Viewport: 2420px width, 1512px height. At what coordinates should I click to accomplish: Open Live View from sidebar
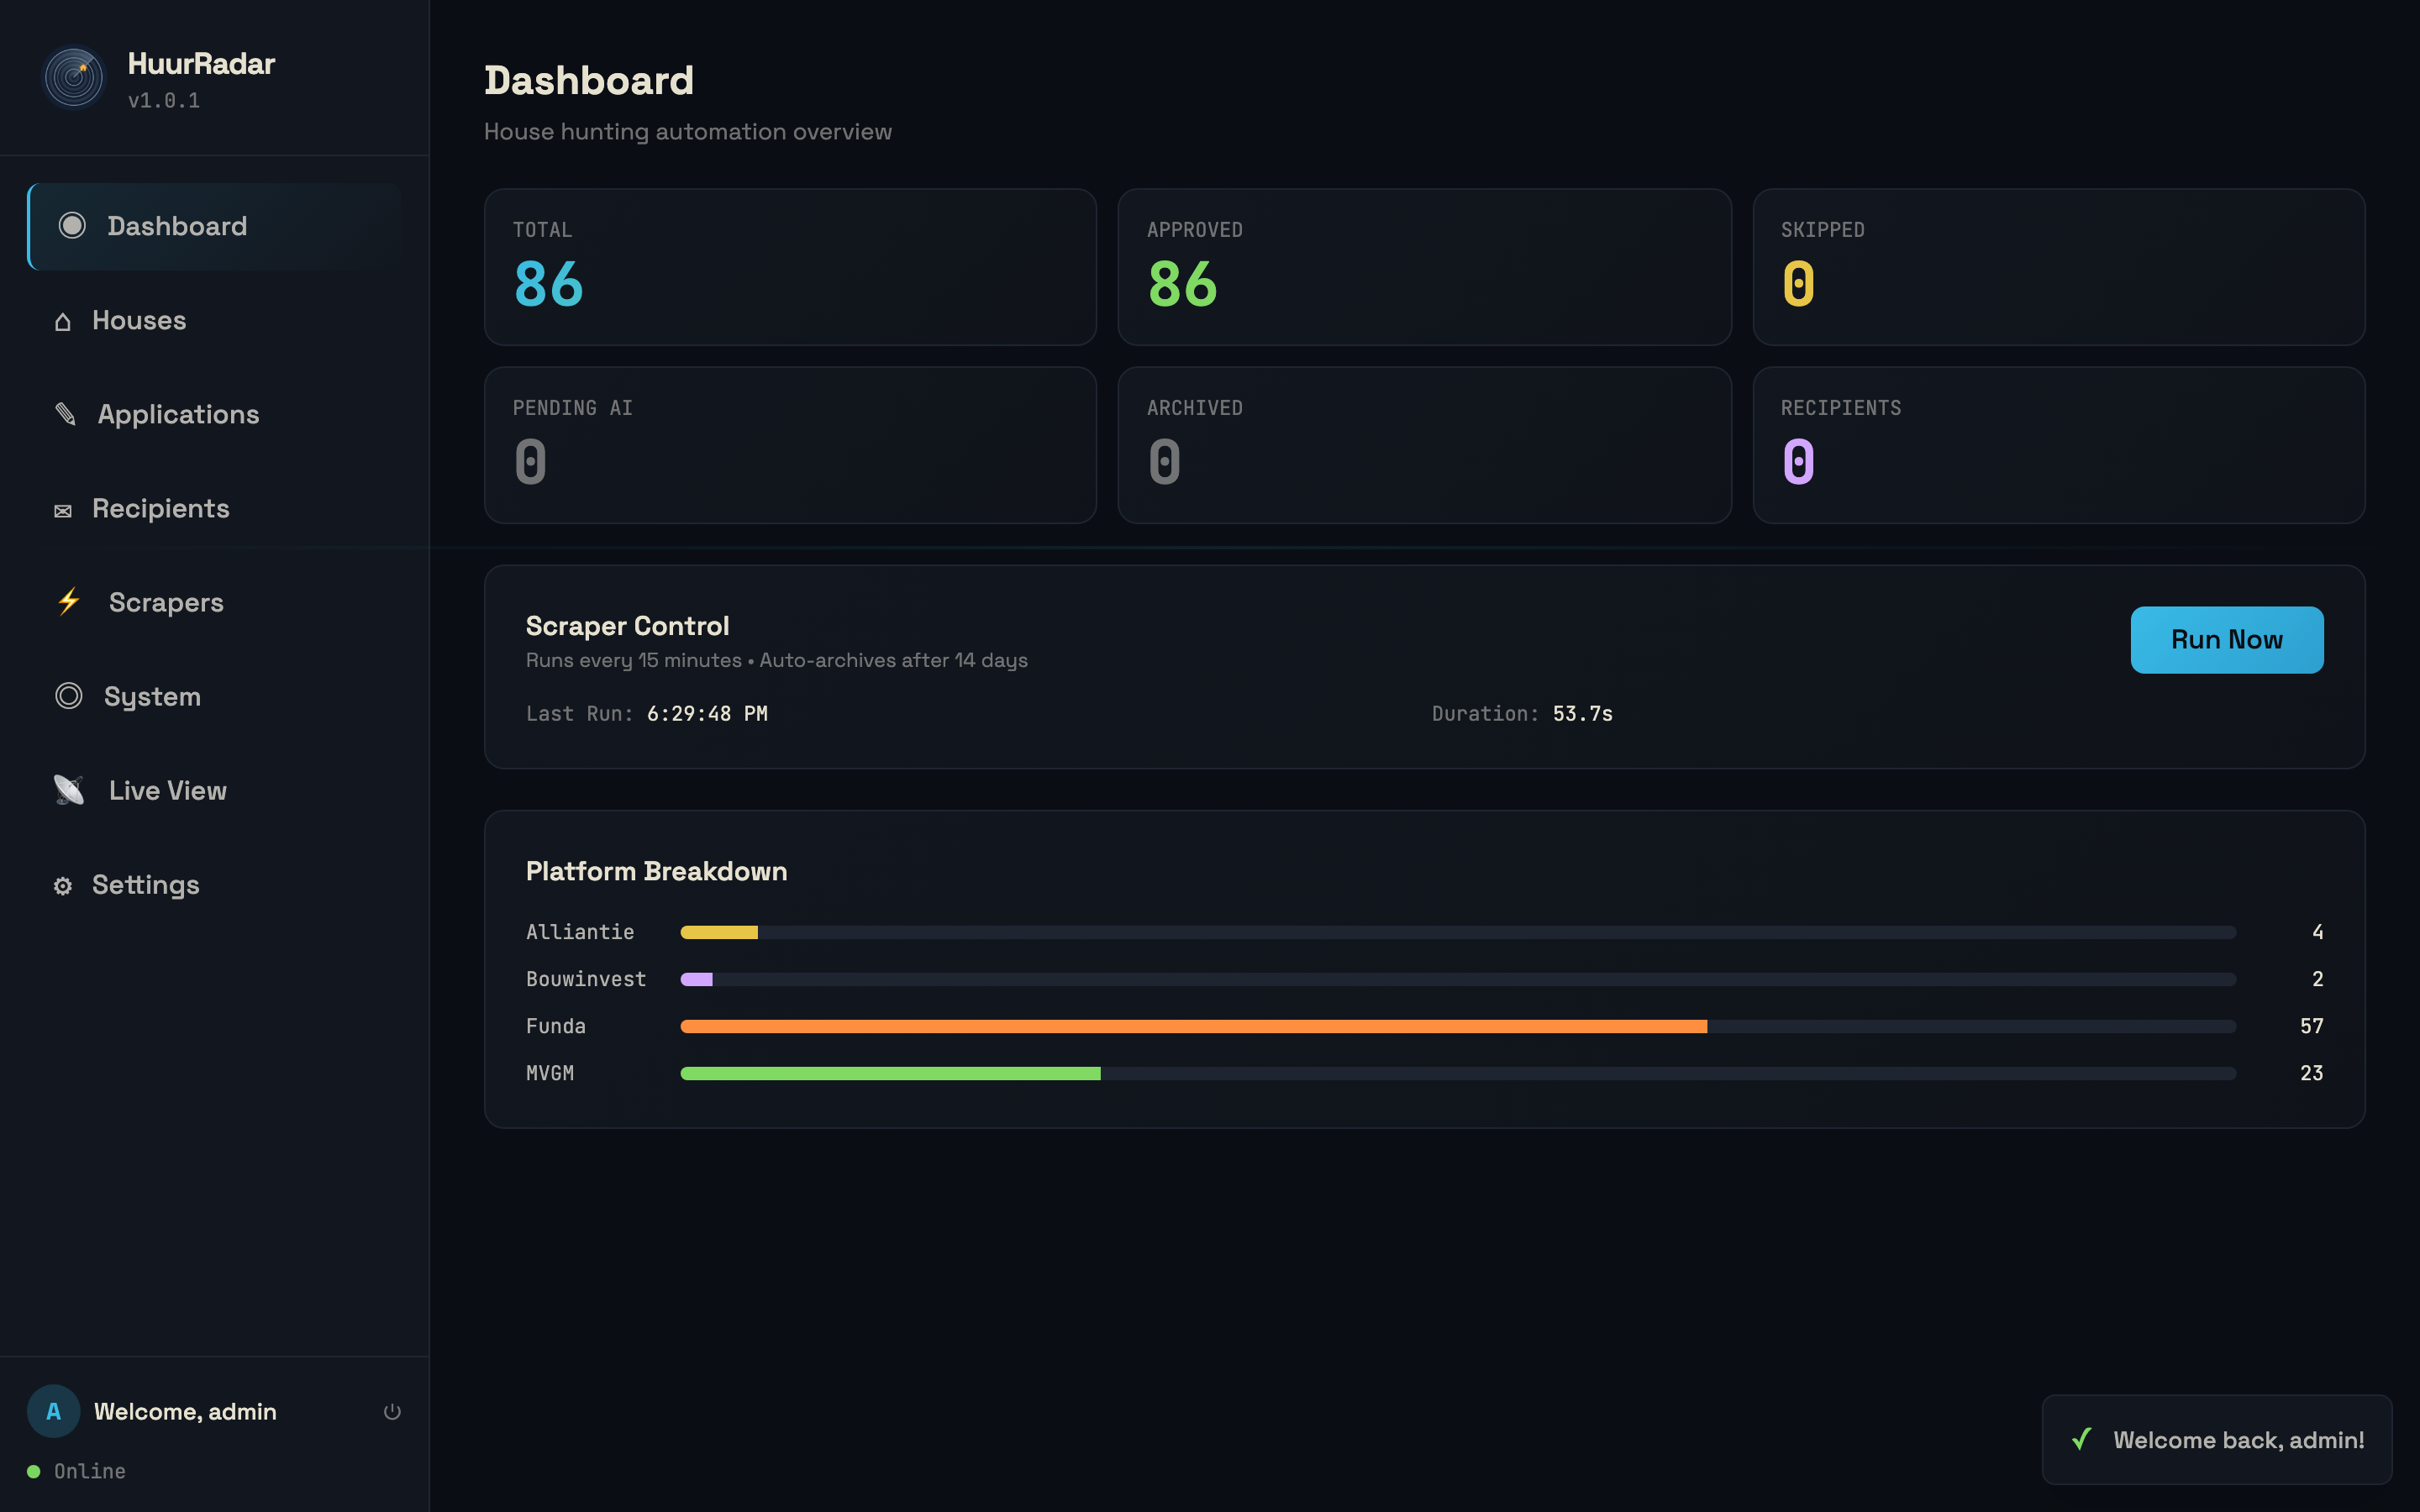click(215, 790)
